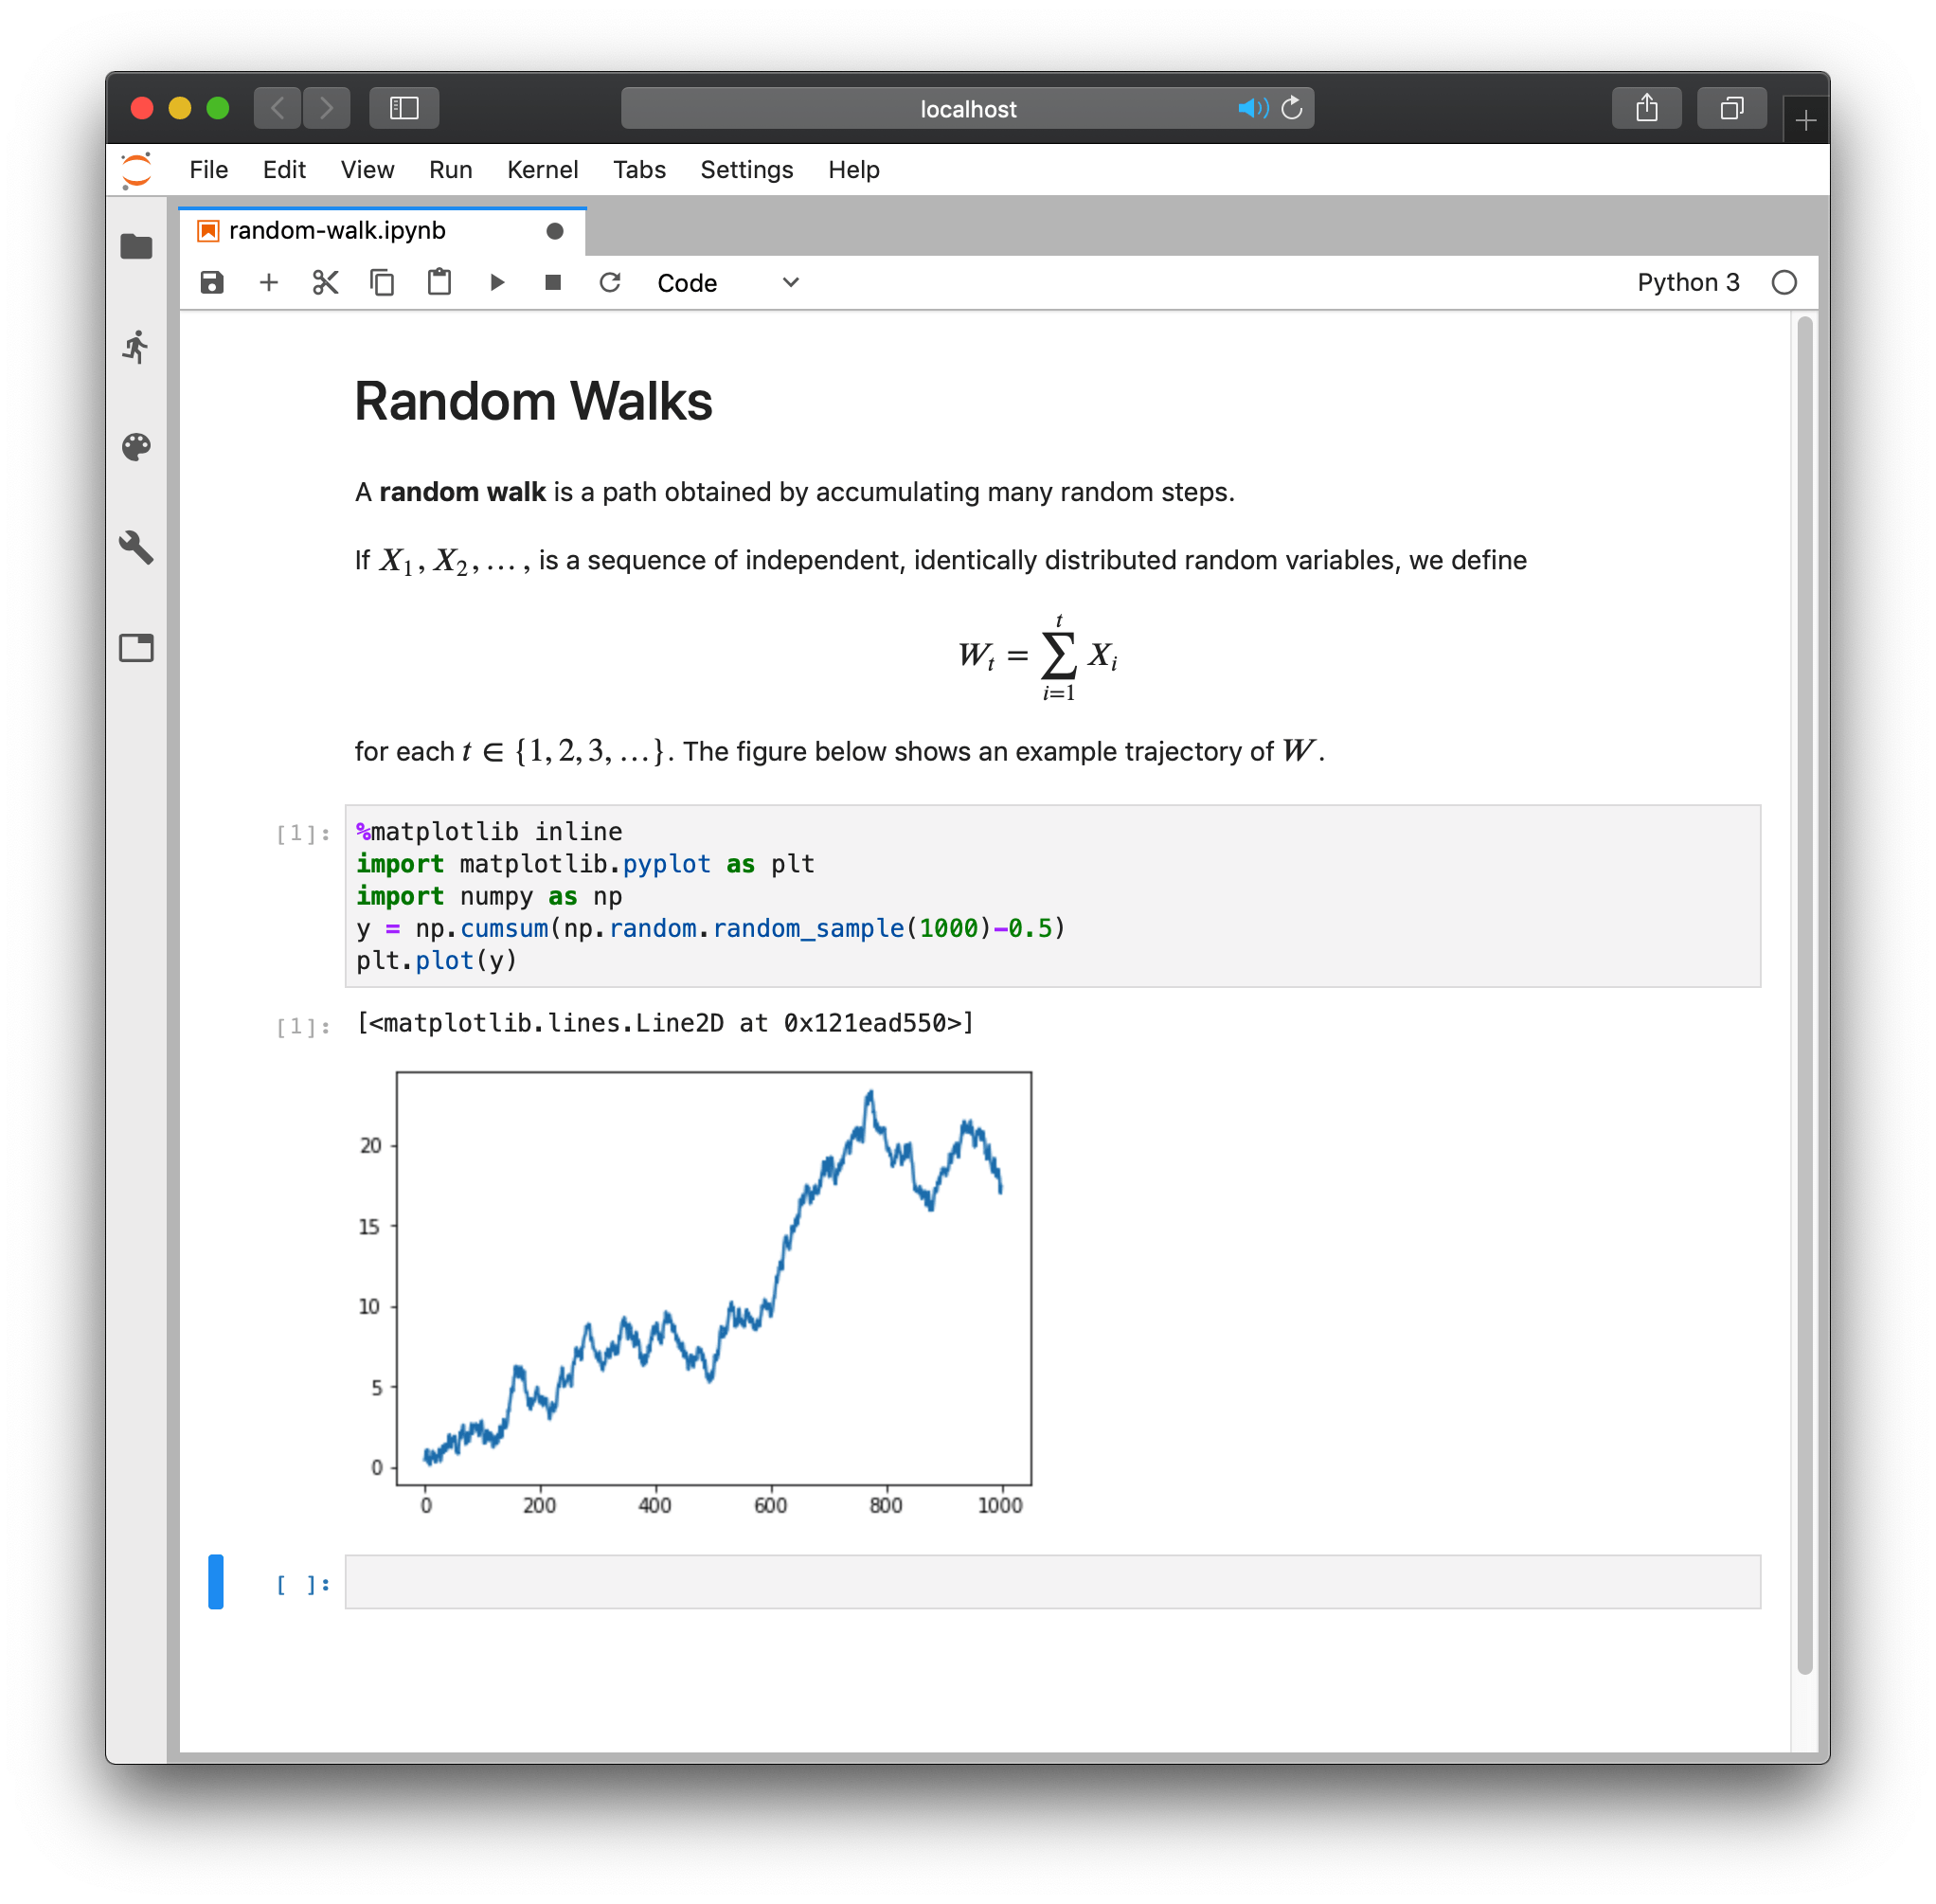
Task: Click the localhost address bar
Action: [x=967, y=108]
